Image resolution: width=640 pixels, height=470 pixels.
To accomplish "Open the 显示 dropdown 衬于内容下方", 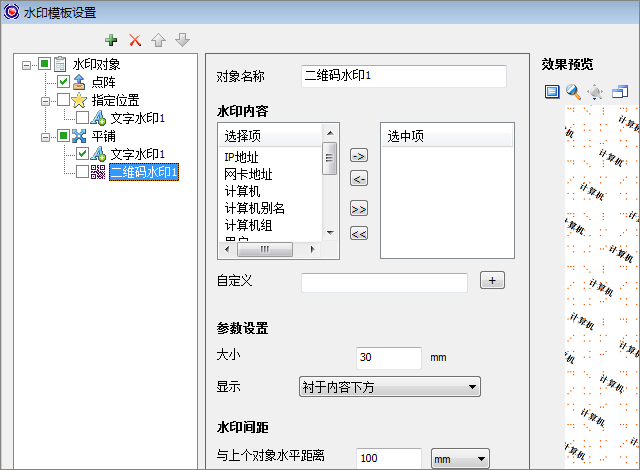I will tap(390, 387).
